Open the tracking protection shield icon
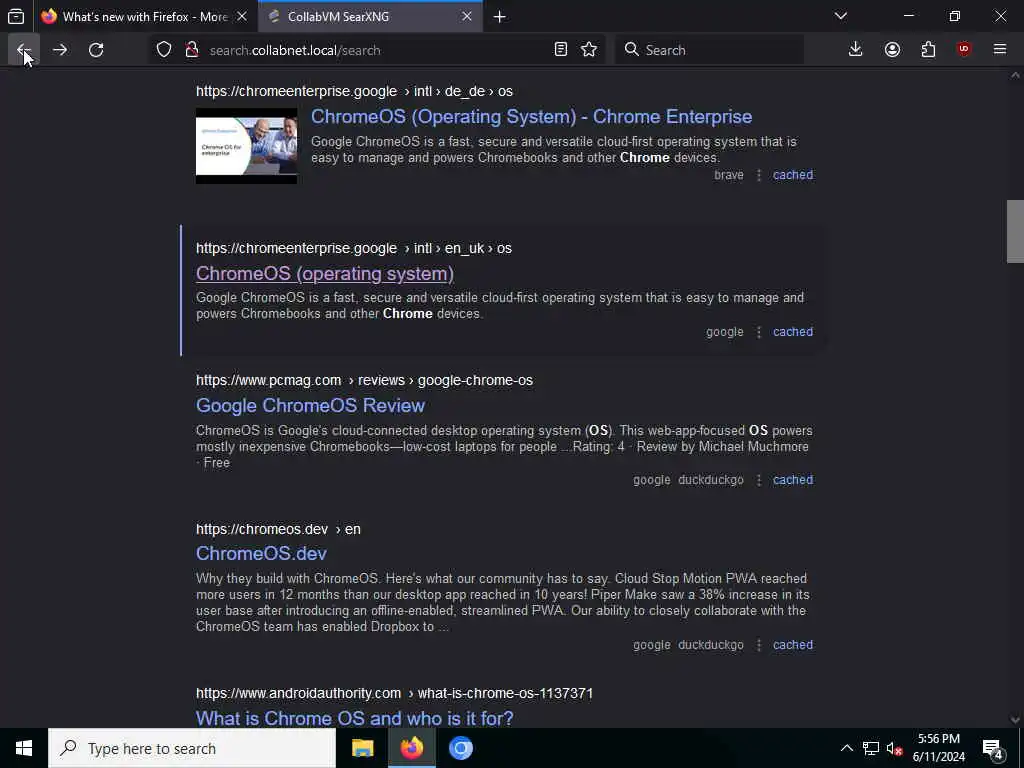 pyautogui.click(x=164, y=50)
